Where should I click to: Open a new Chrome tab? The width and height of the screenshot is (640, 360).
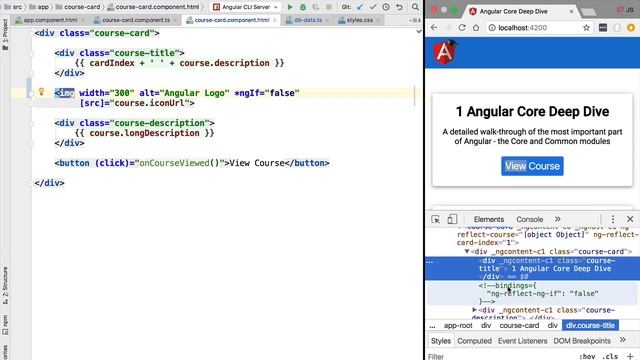(x=588, y=12)
